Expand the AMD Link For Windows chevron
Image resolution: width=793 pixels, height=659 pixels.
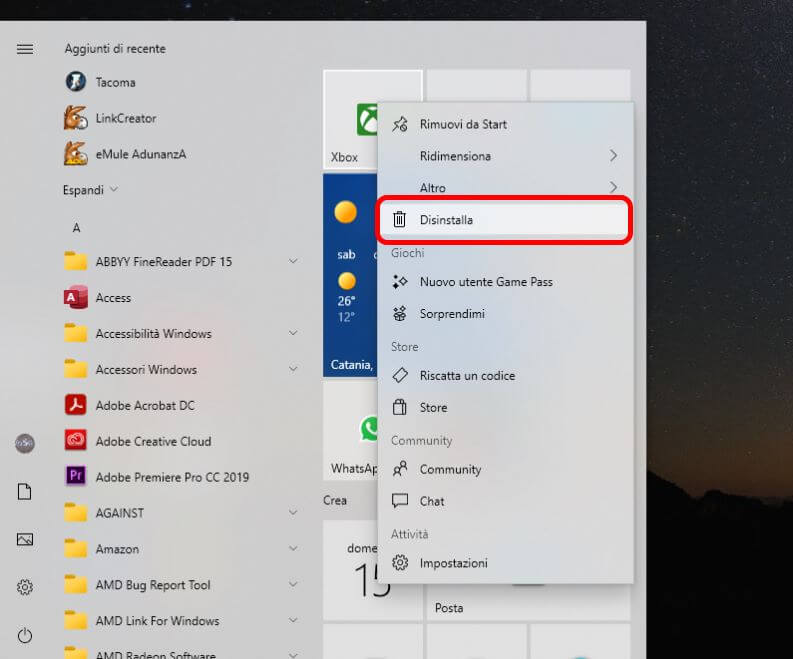293,620
